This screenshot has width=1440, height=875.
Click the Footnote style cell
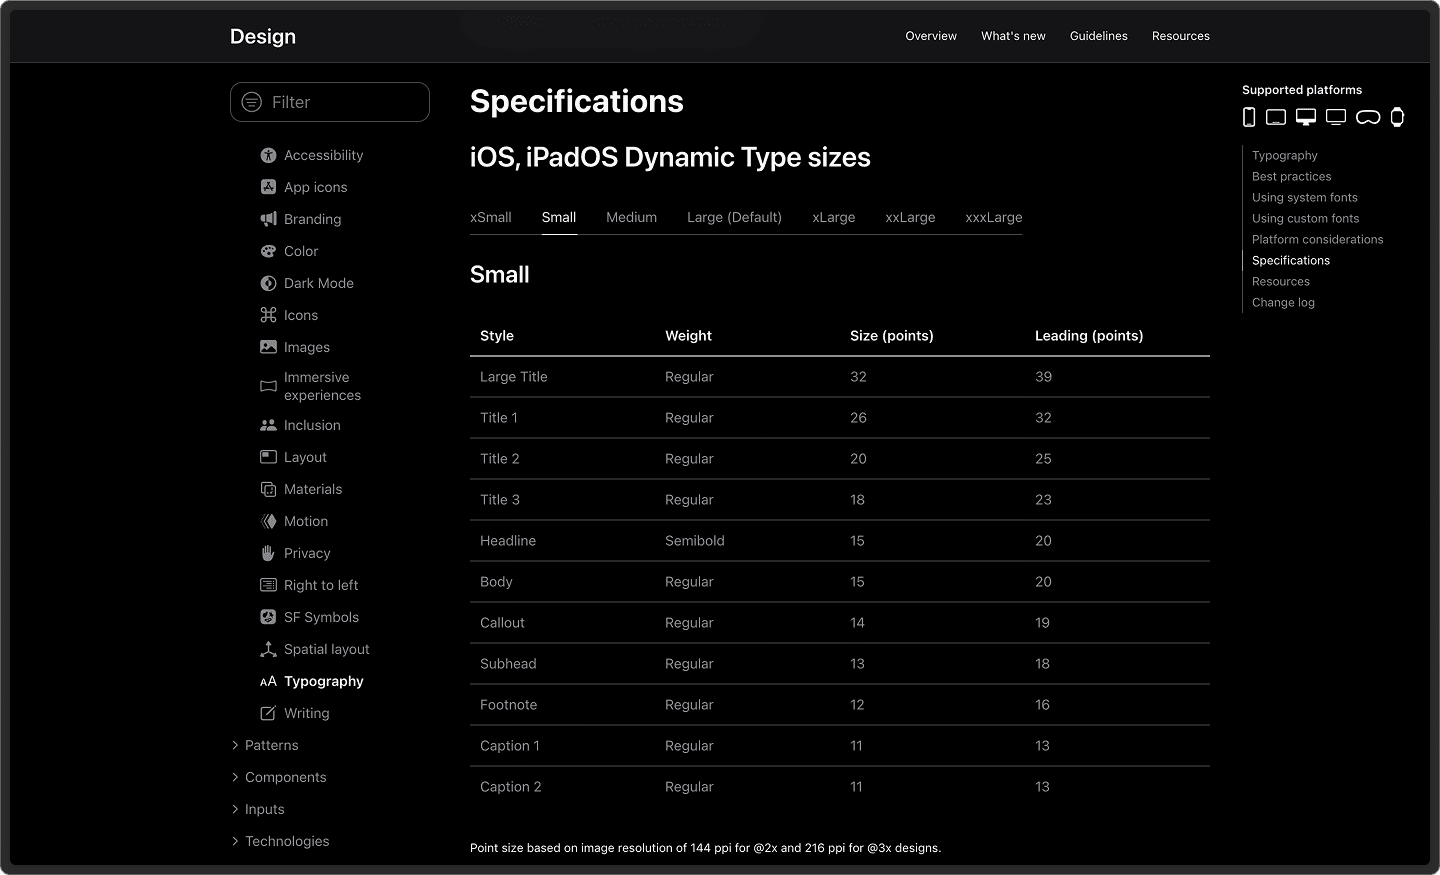coord(508,705)
